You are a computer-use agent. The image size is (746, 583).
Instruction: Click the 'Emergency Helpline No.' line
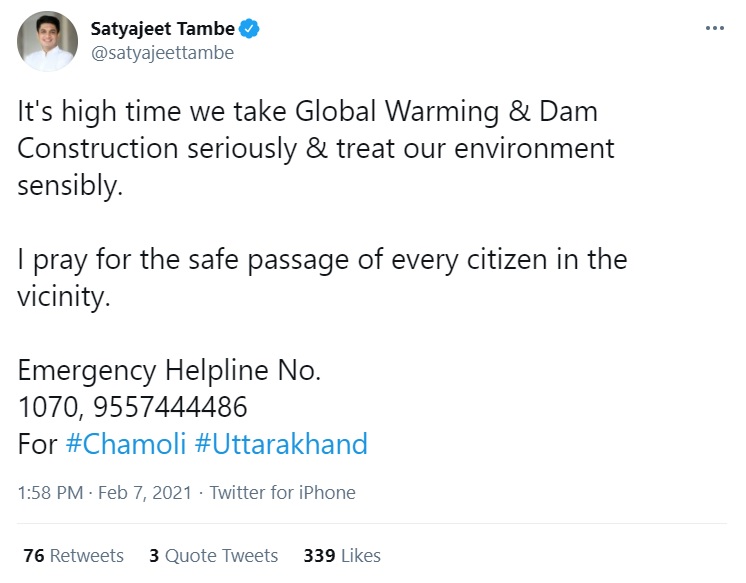(x=169, y=371)
